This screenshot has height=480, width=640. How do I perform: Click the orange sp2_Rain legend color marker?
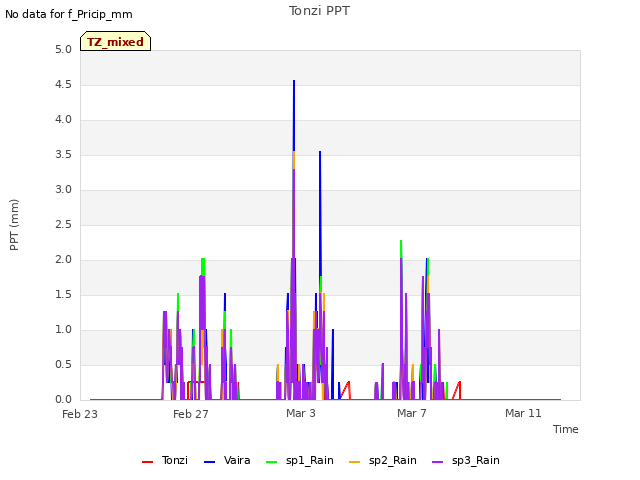point(355,462)
